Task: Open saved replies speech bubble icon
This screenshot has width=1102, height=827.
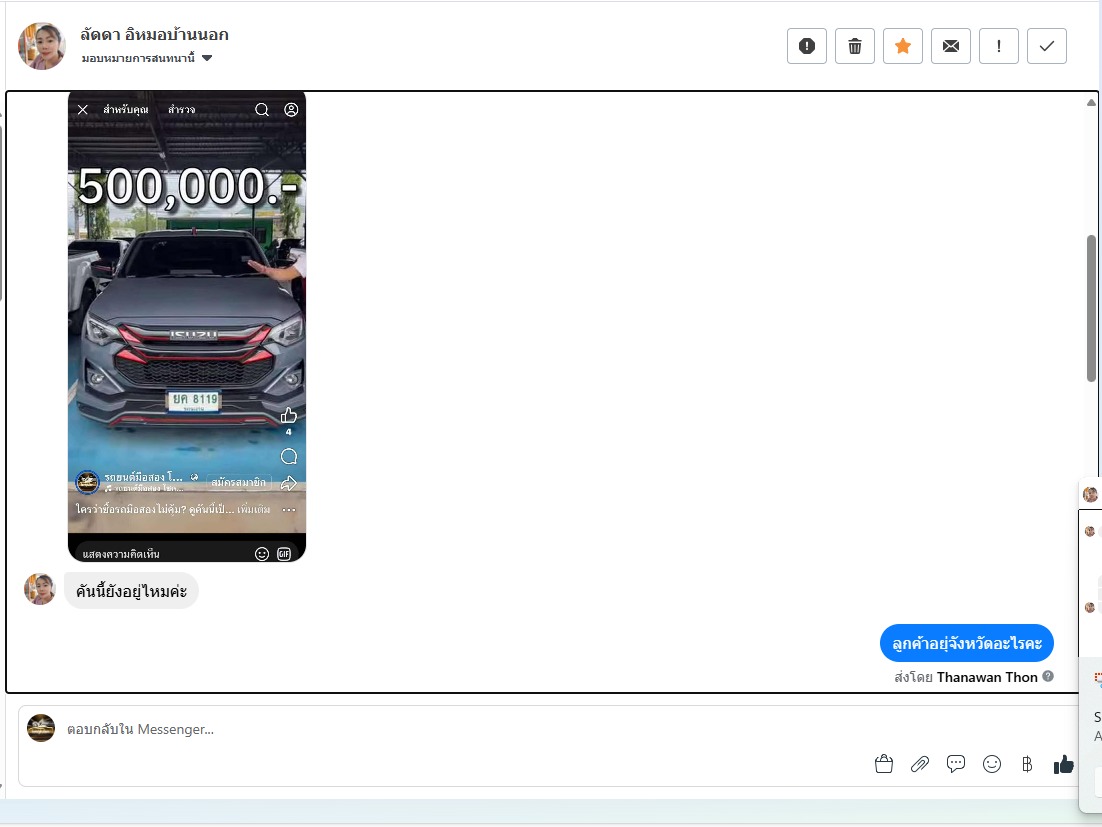Action: (x=956, y=764)
